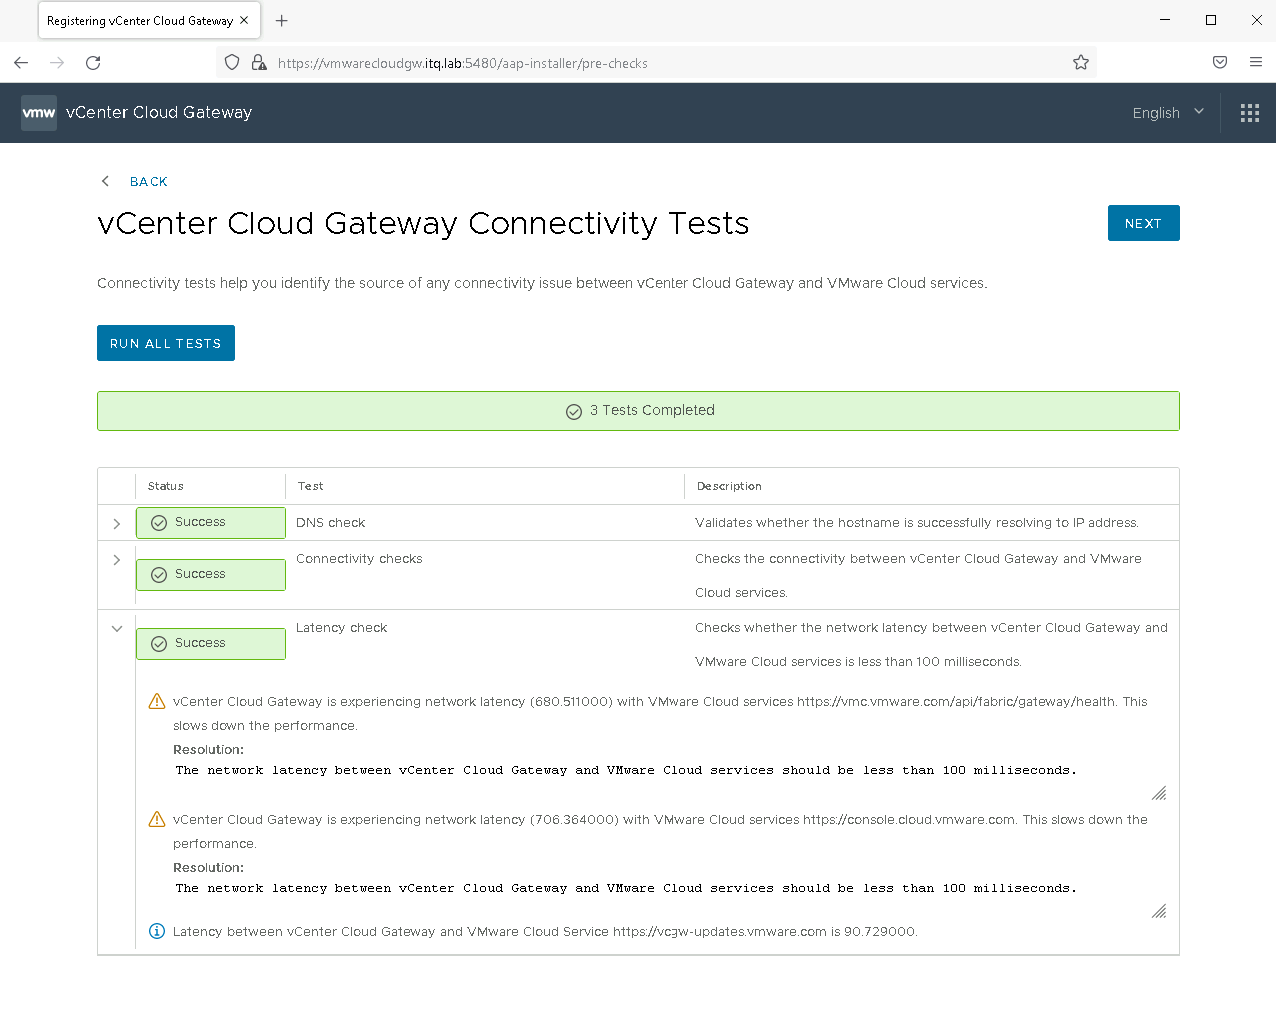Open a new browser tab

282,20
